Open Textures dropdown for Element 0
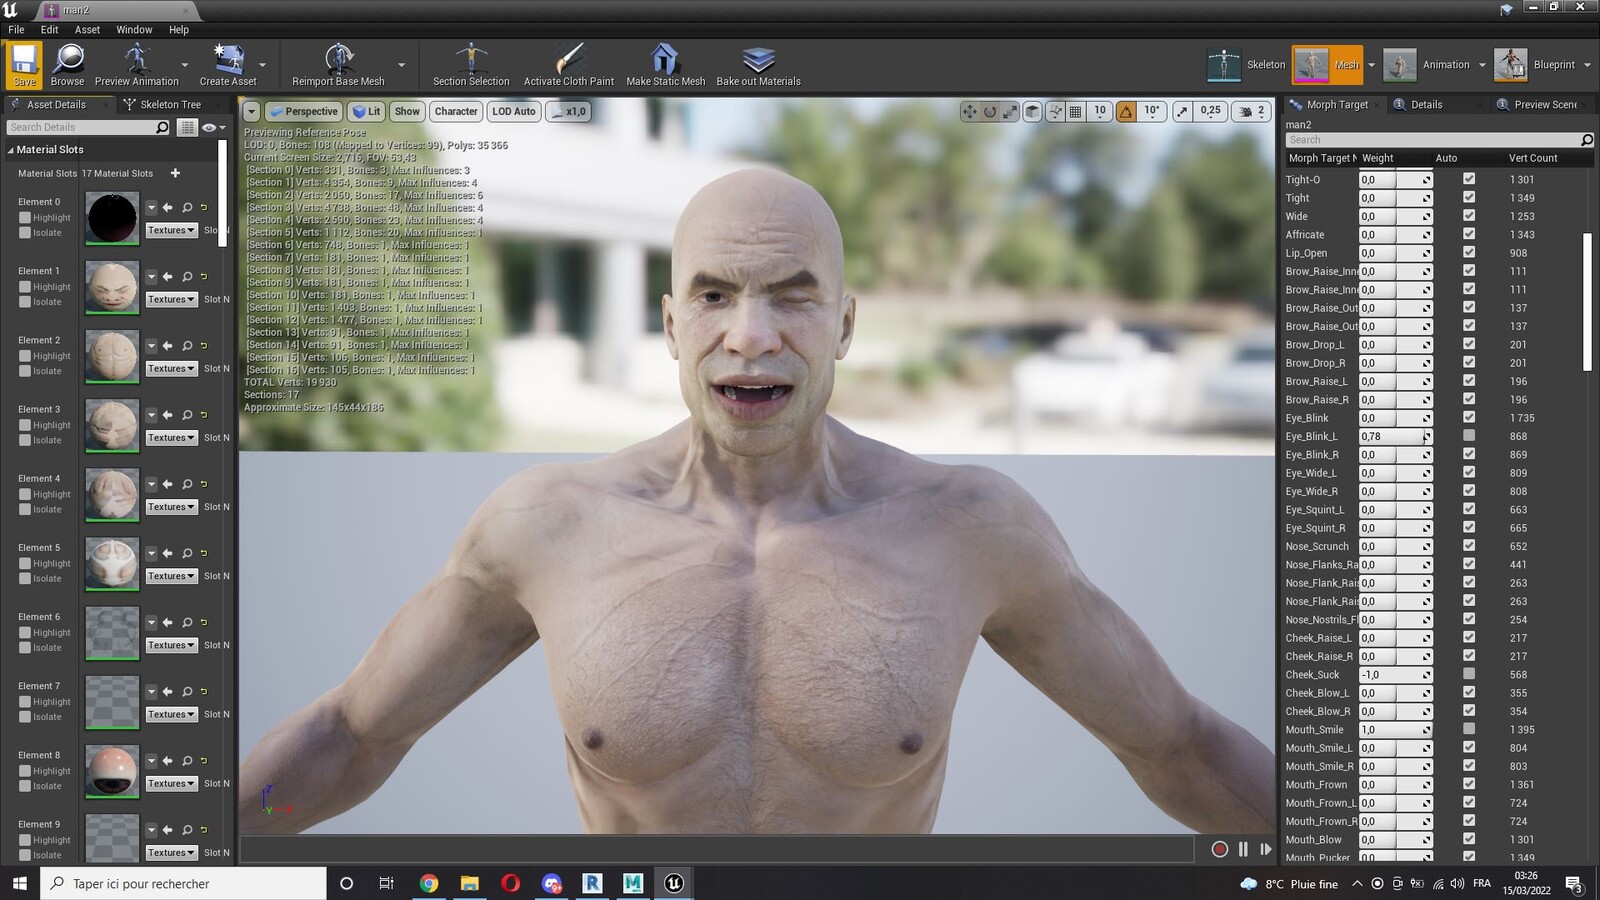This screenshot has height=900, width=1600. [171, 230]
